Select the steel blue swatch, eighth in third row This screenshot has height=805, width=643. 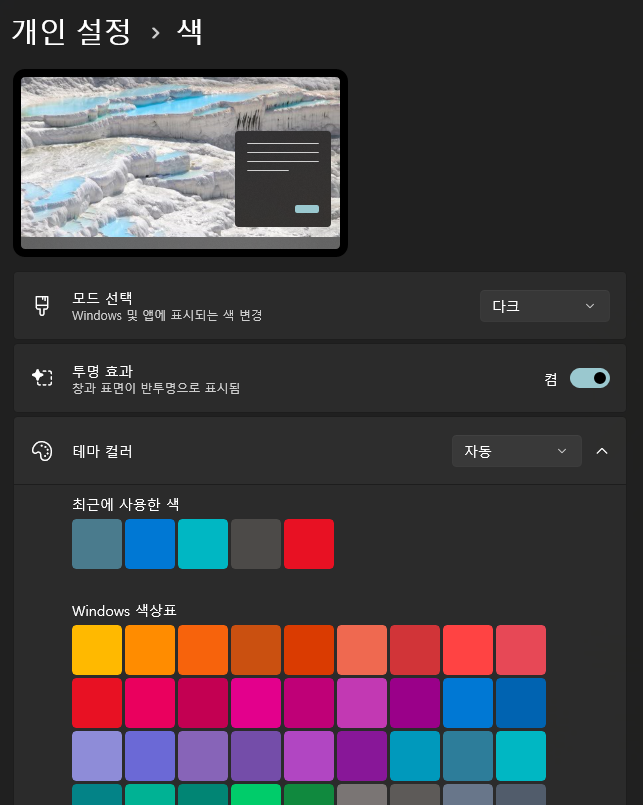(468, 756)
